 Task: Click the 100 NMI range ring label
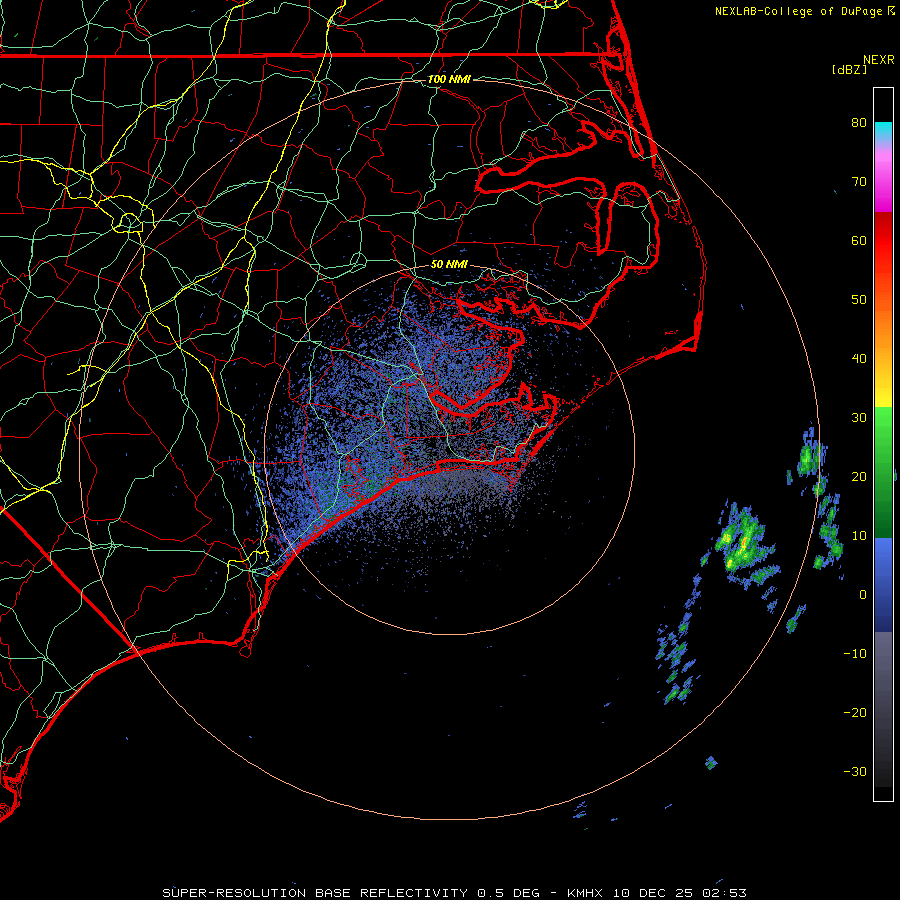(x=449, y=79)
